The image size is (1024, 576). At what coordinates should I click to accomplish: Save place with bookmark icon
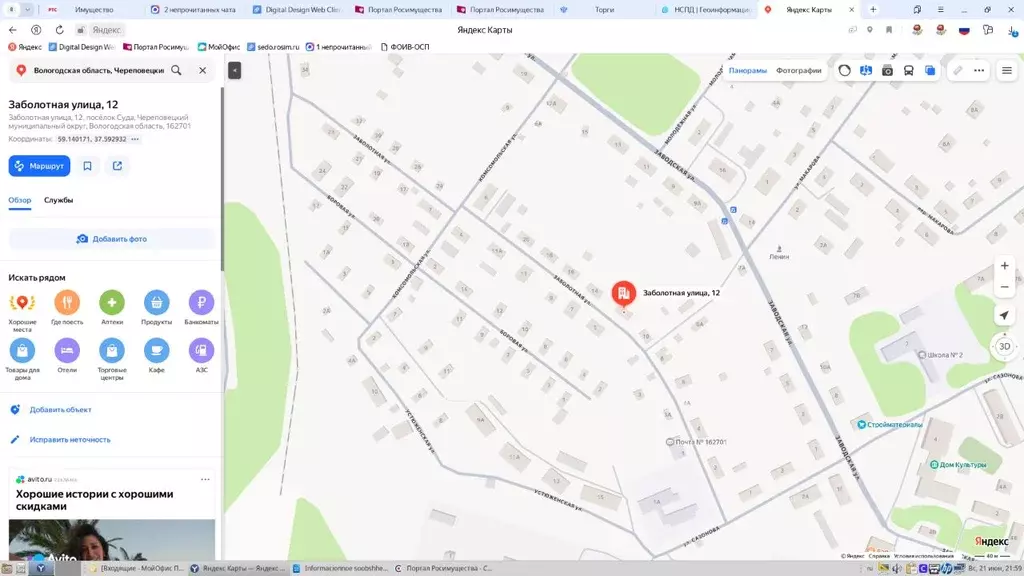coord(88,166)
